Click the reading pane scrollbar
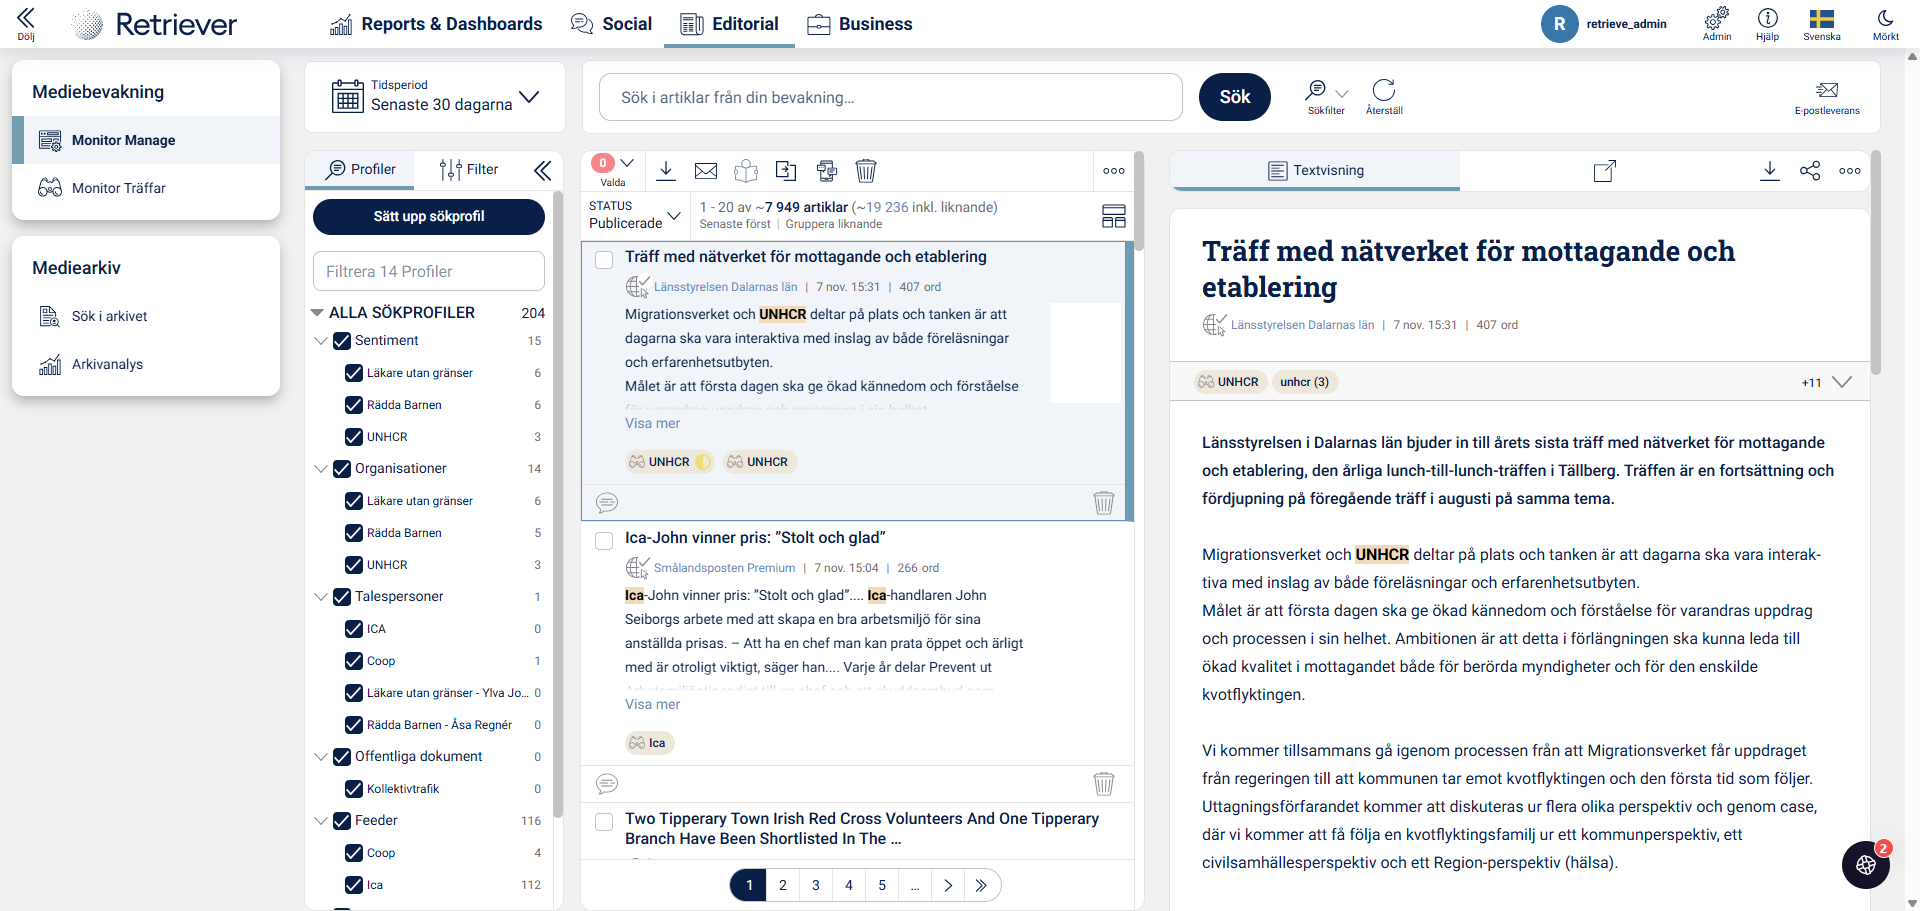This screenshot has width=1920, height=911. (x=1876, y=262)
